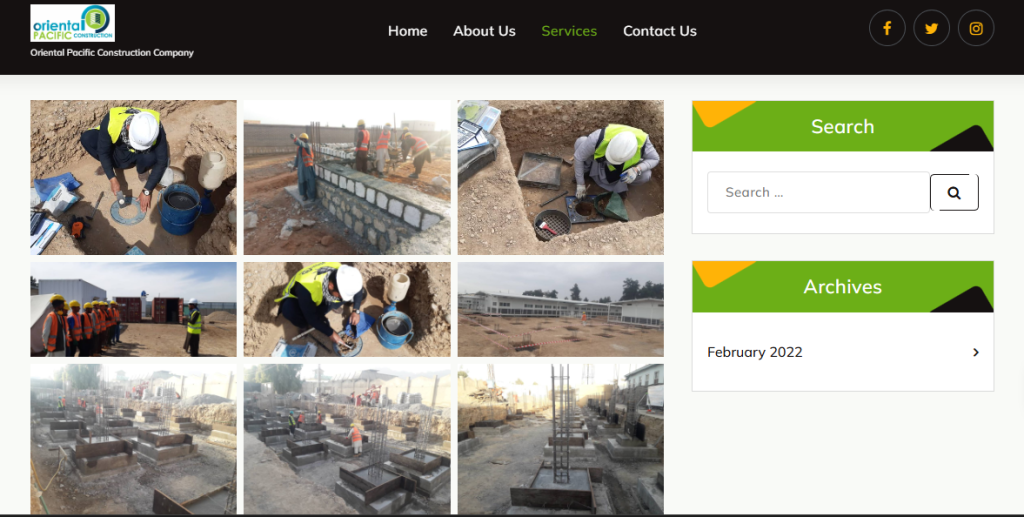The height and width of the screenshot is (517, 1024).
Task: Open photo of worker with sieve trays
Action: pyautogui.click(x=560, y=177)
